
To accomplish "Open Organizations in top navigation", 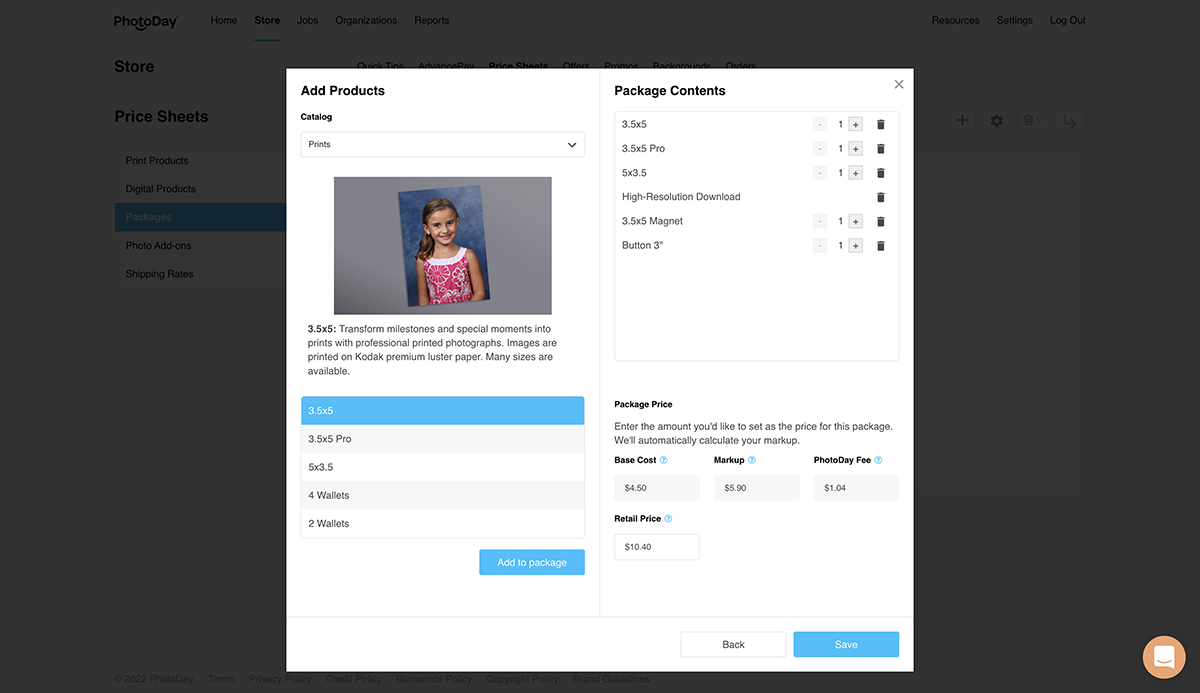I will coord(366,20).
